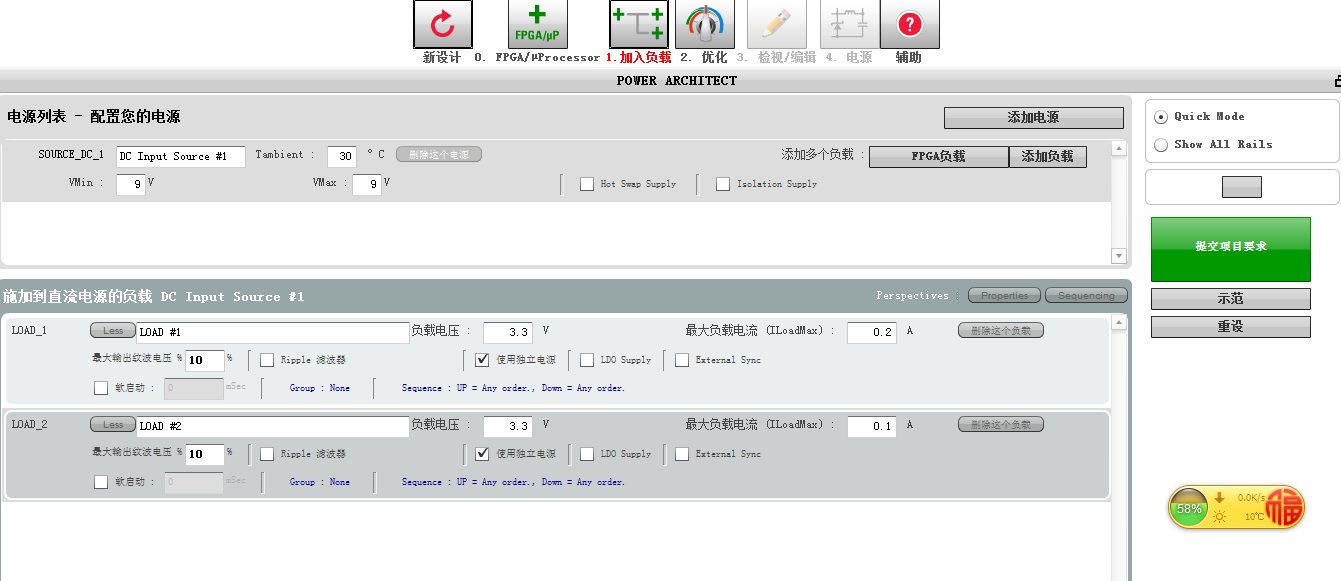Screen dimensions: 1341x581
Task: Switch to Sequencing perspective
Action: 1086,296
